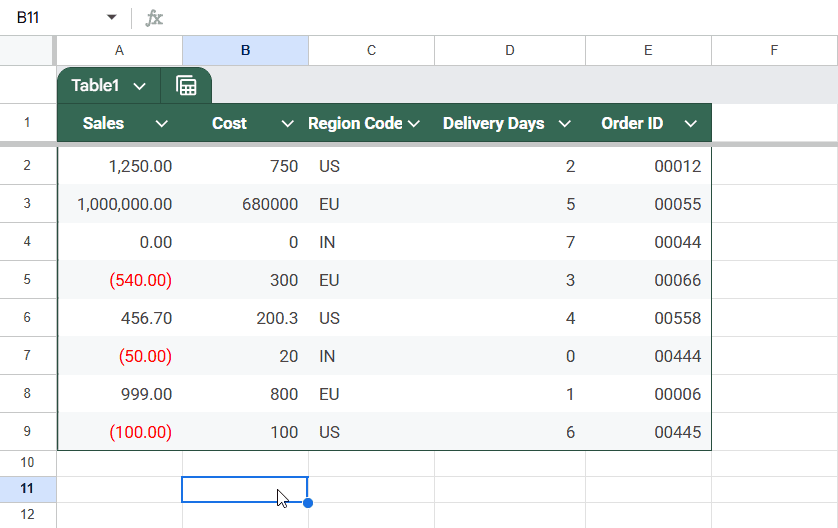Select Order ID cell 00066

click(648, 280)
